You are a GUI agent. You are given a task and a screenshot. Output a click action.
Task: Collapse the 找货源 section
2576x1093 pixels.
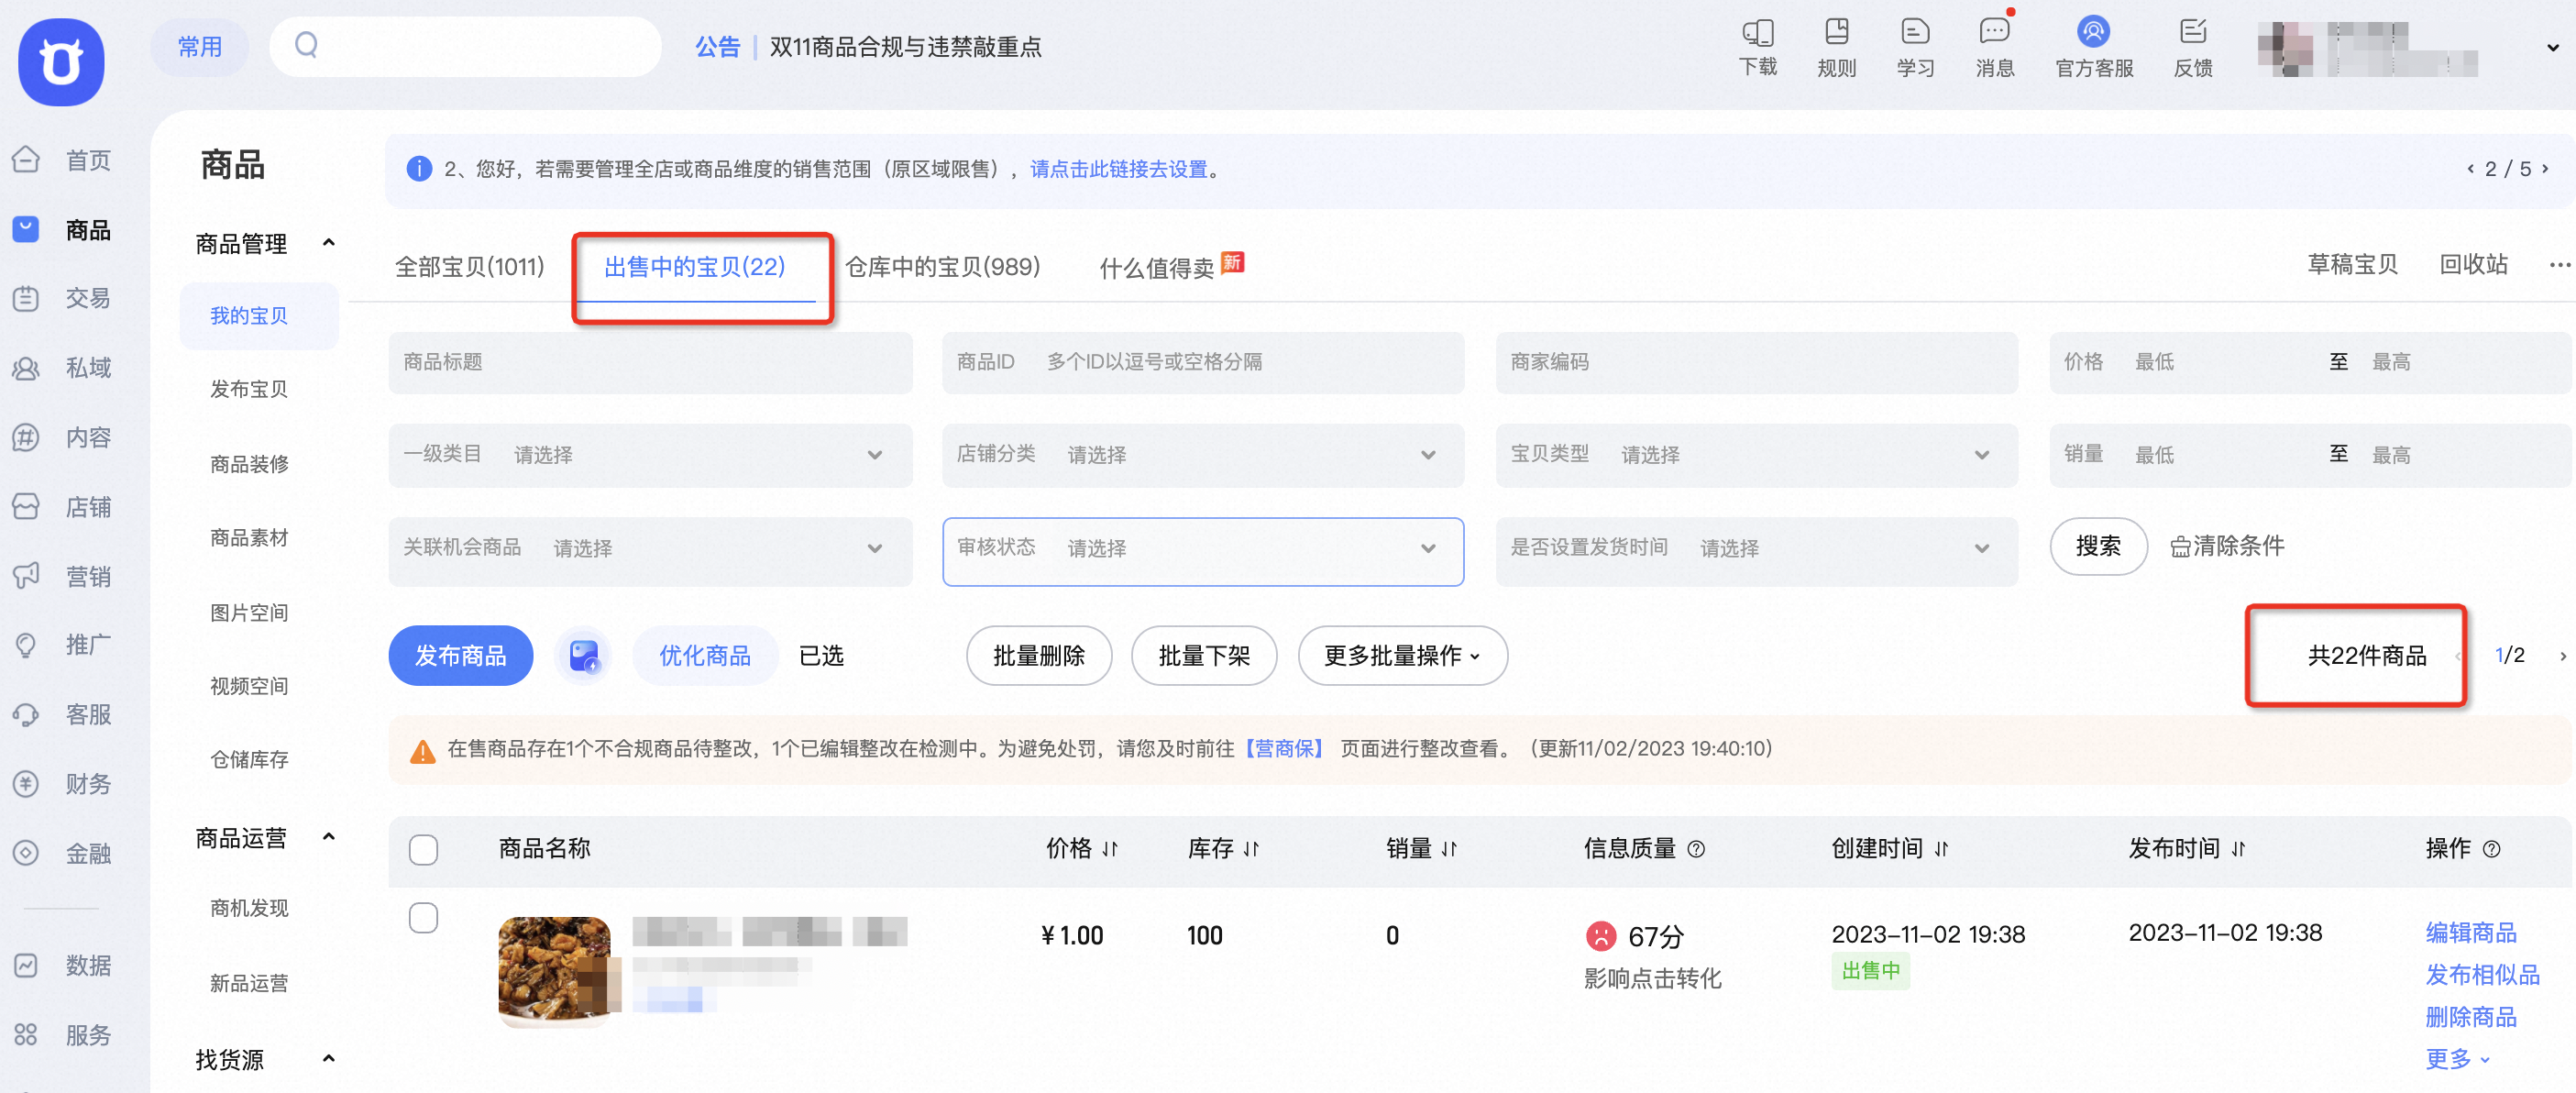click(328, 1059)
